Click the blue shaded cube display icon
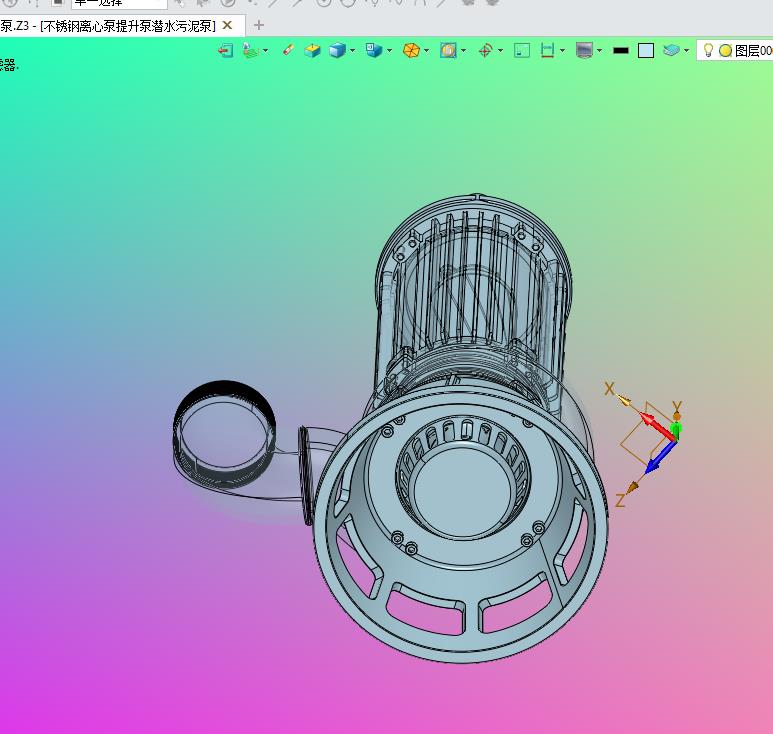The image size is (773, 734). (x=337, y=50)
